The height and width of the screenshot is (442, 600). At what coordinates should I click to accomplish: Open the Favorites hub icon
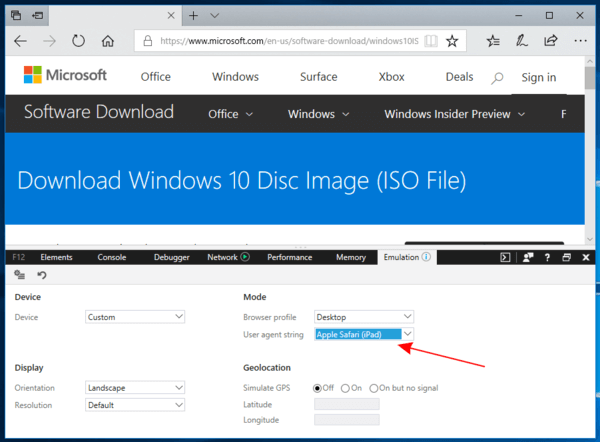point(493,41)
